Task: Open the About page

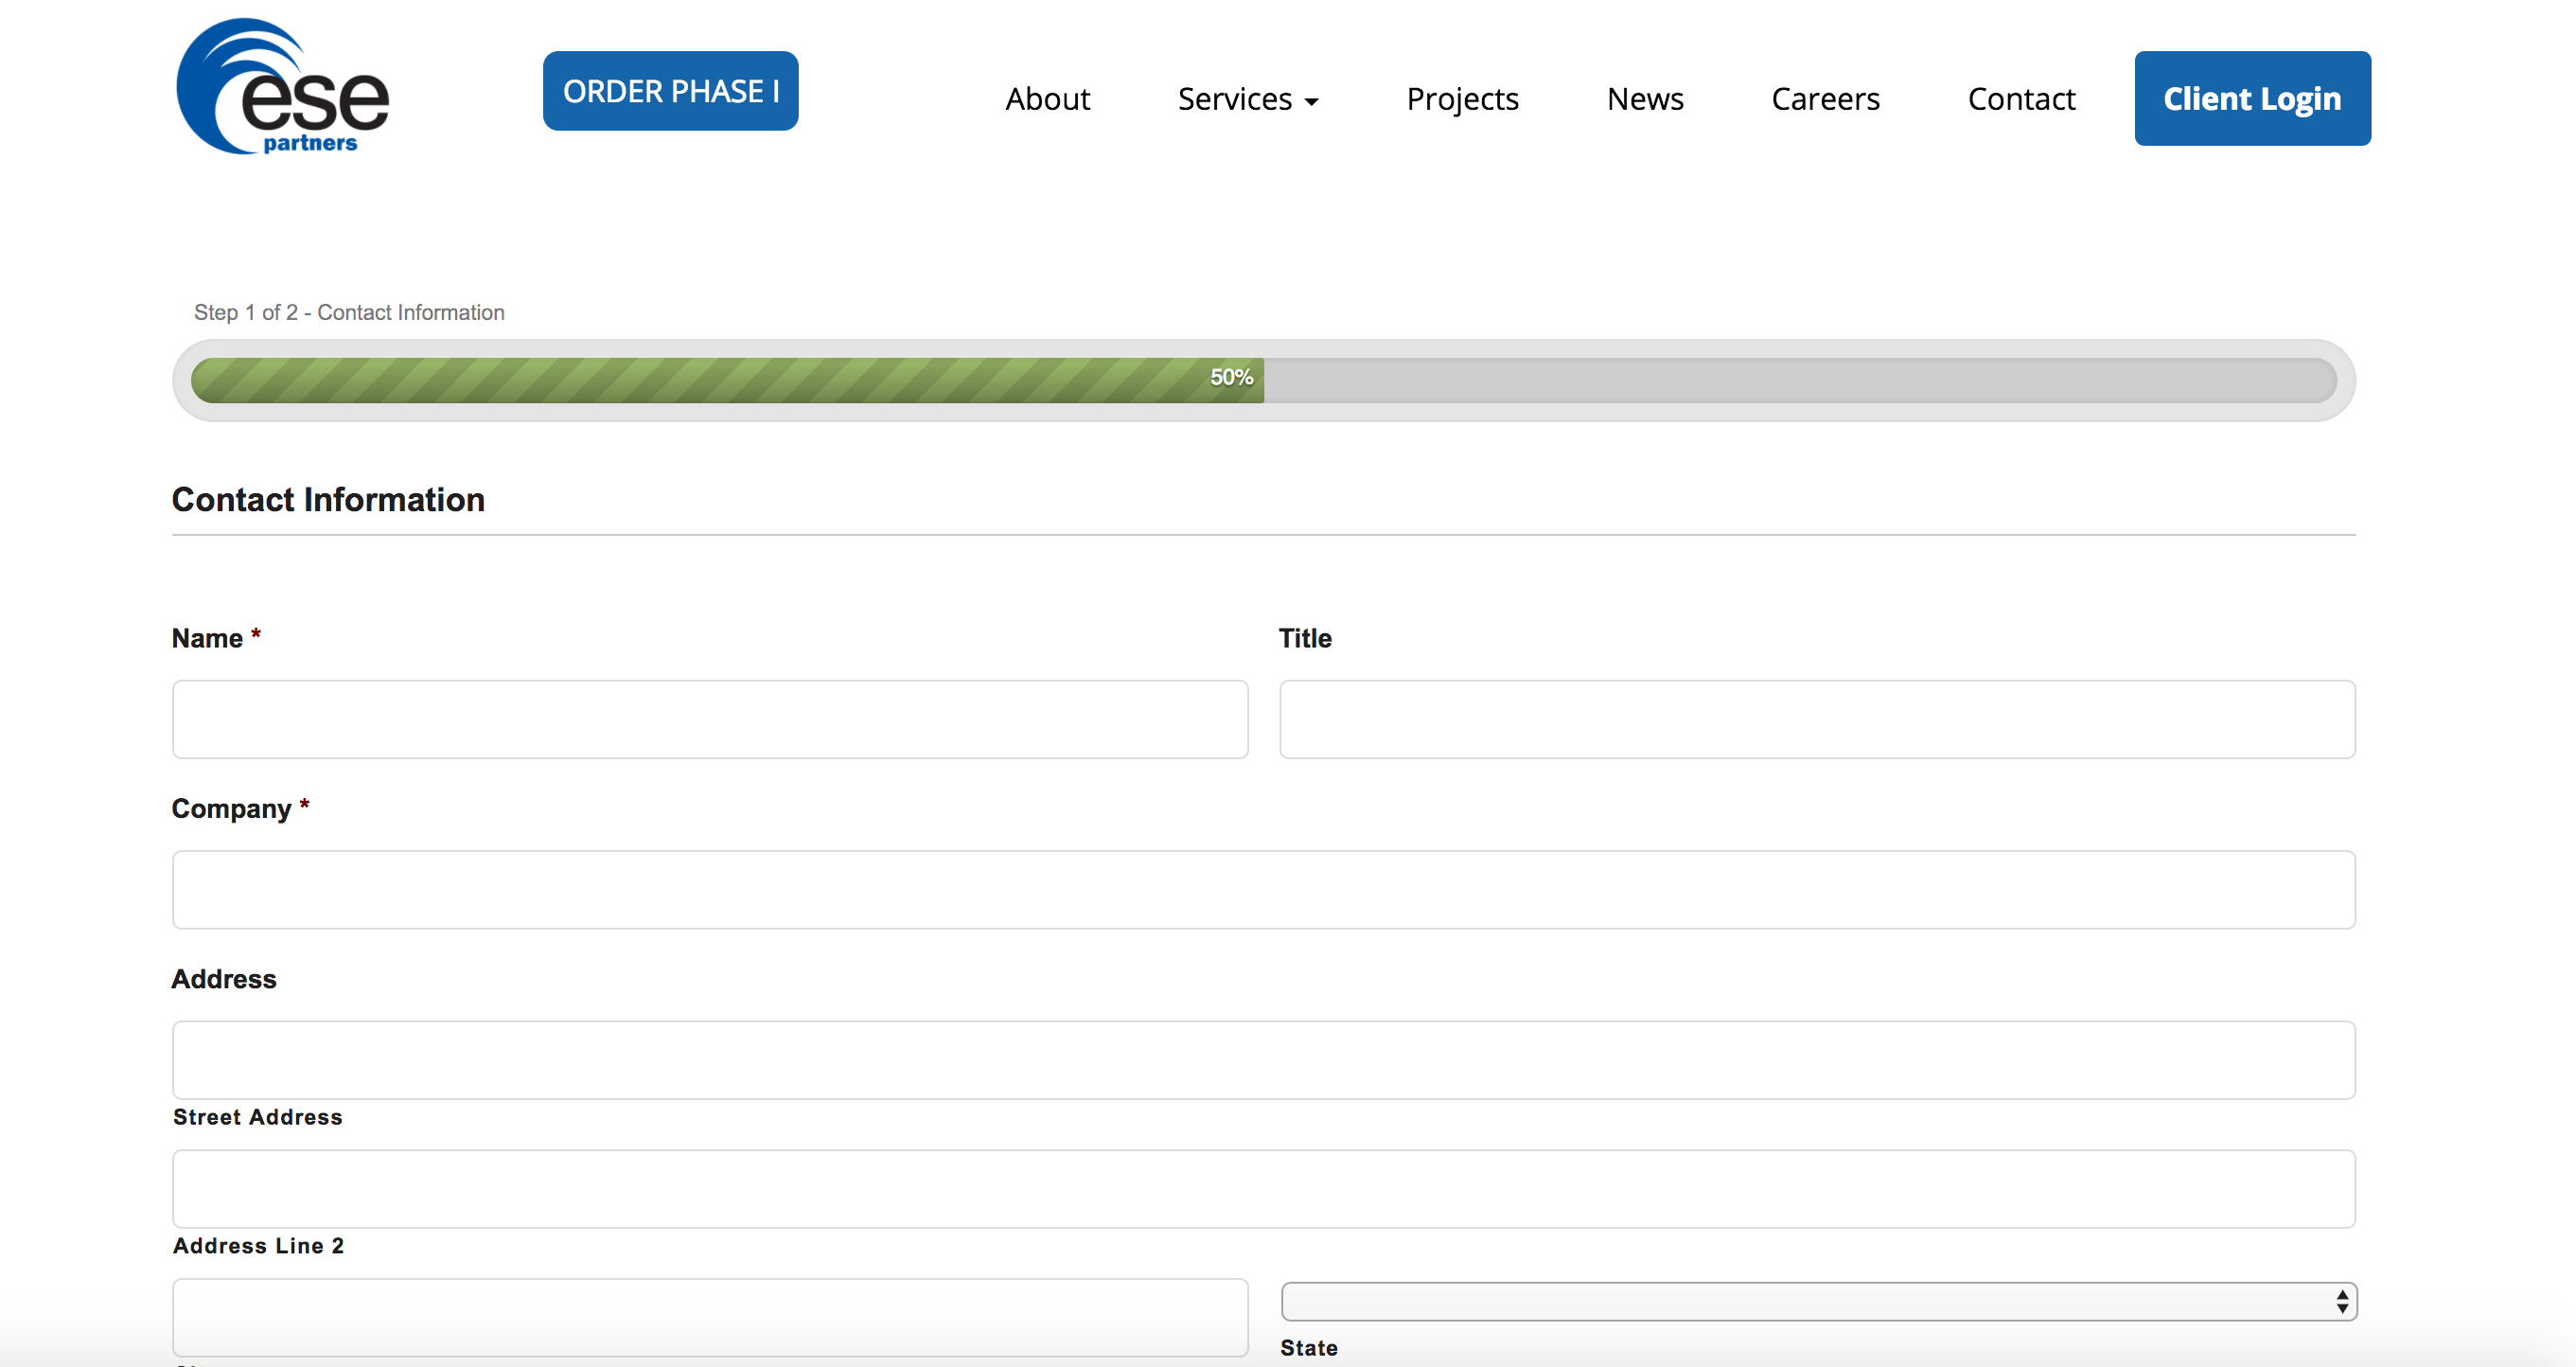Action: point(1047,99)
